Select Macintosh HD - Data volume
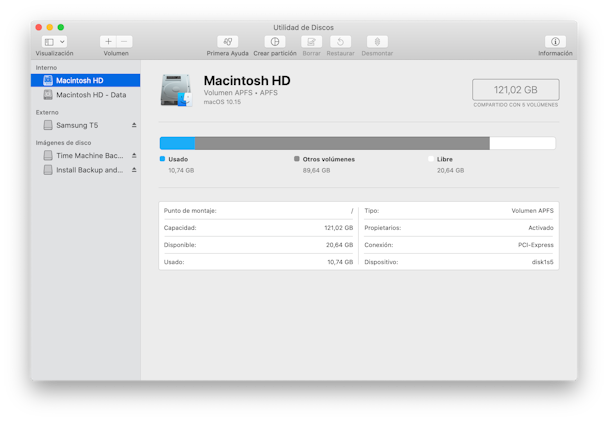This screenshot has width=608, height=421. pyautogui.click(x=86, y=95)
